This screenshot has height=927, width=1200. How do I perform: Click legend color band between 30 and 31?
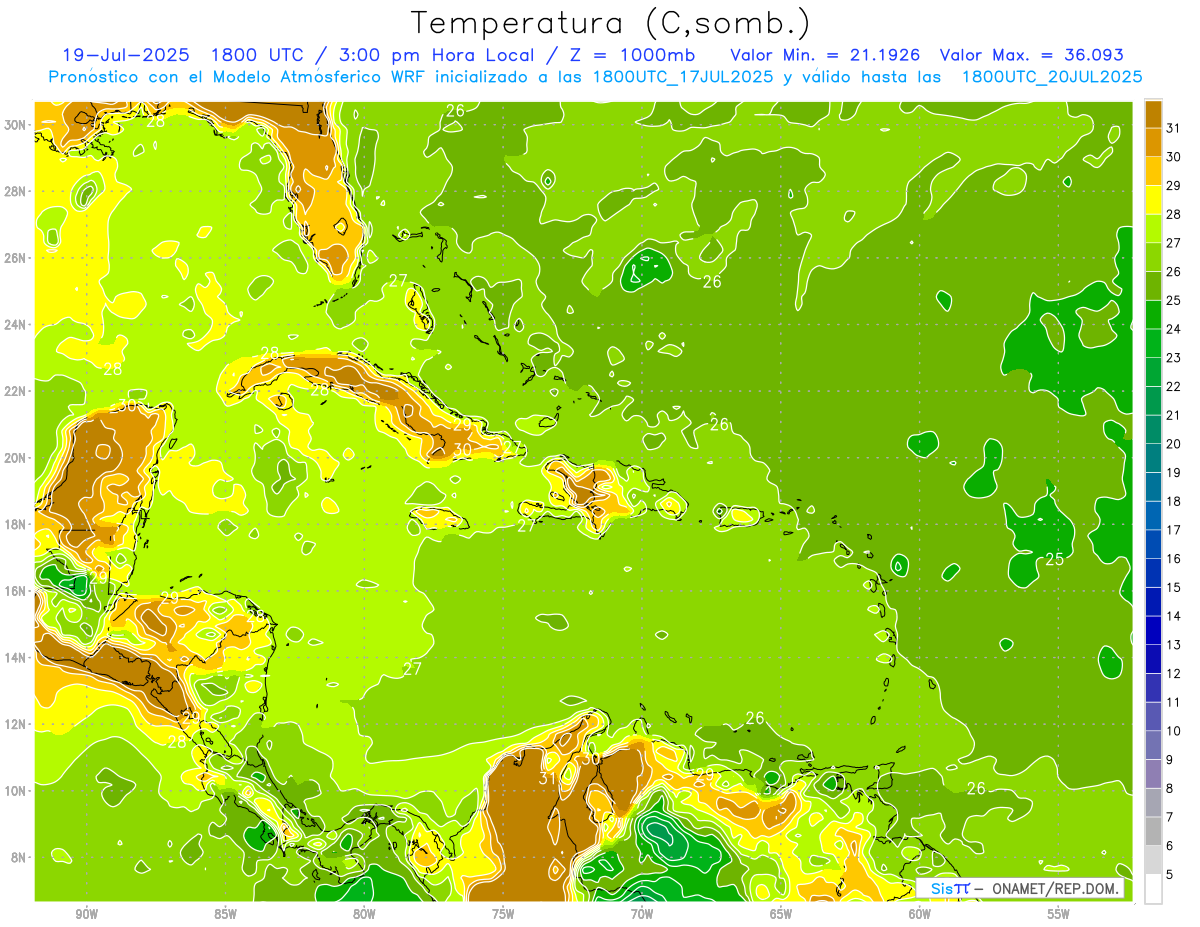pos(1153,142)
